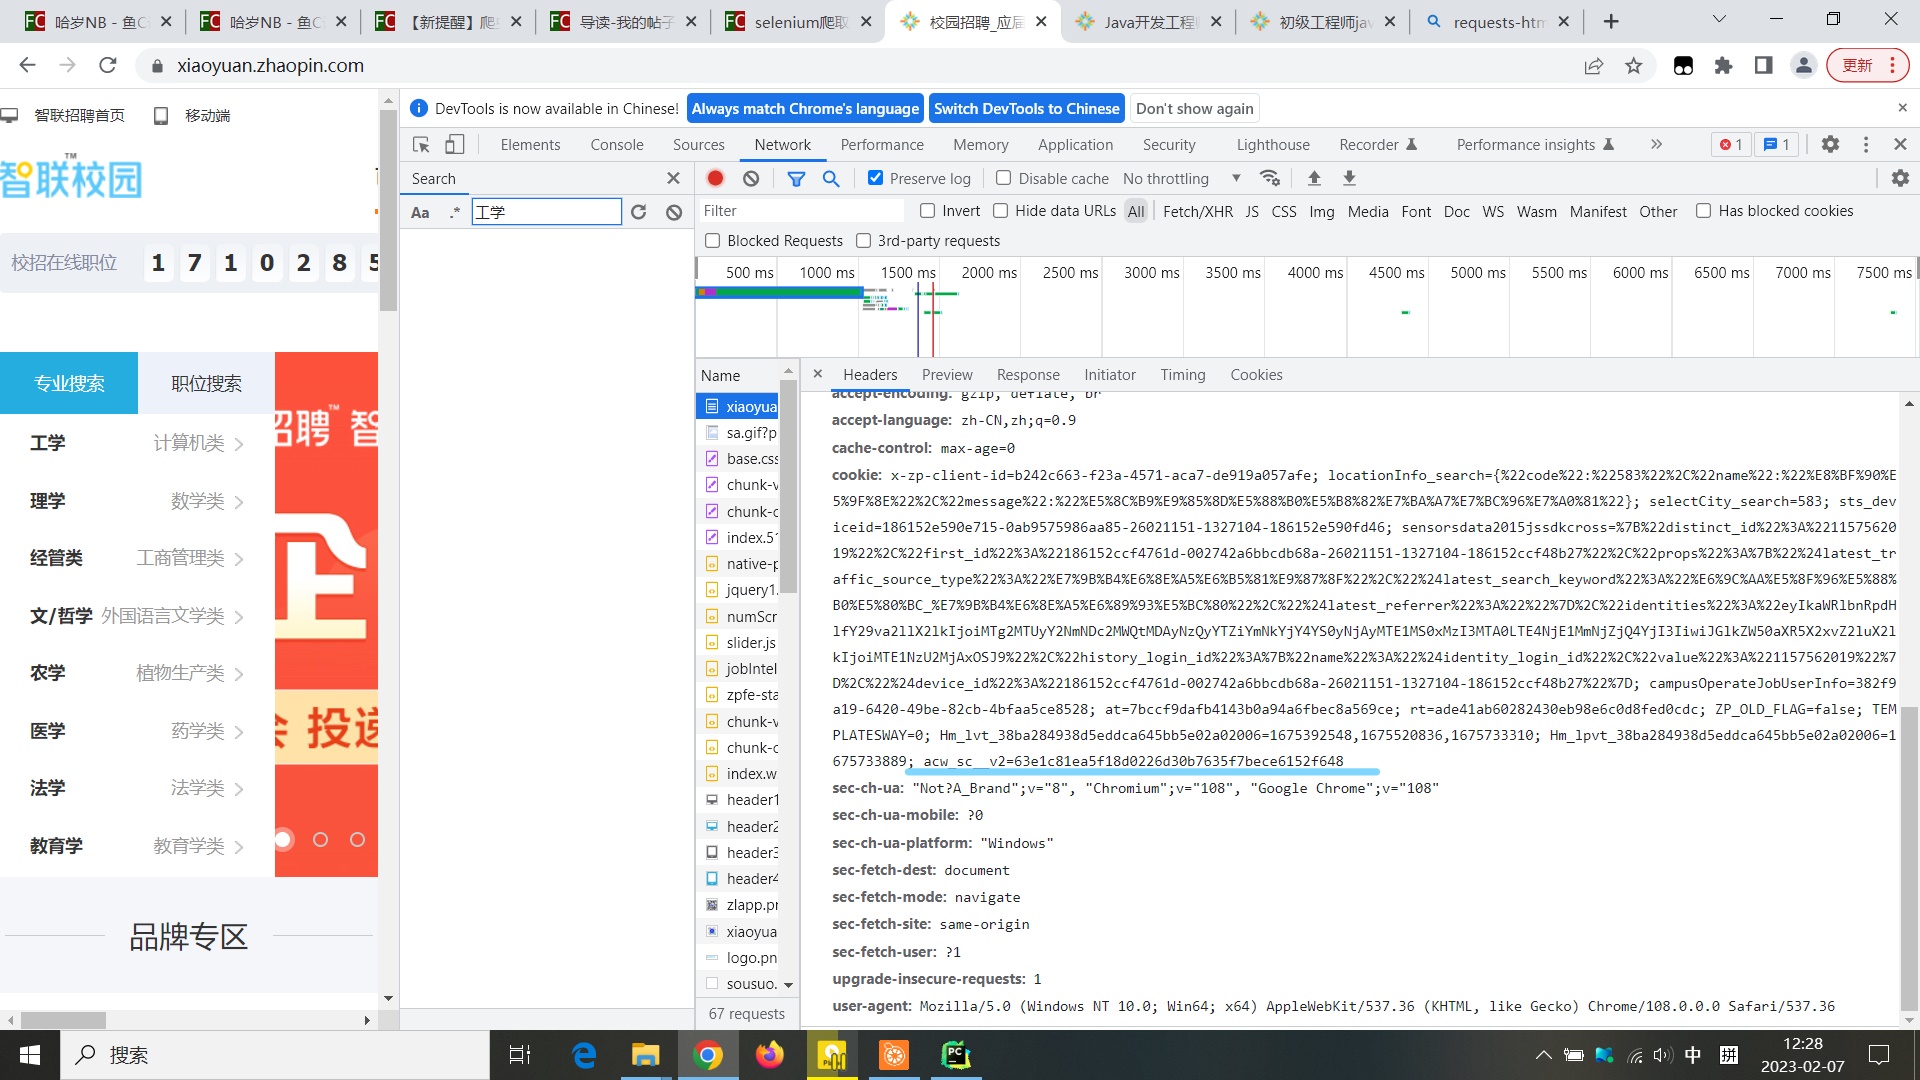The image size is (1920, 1080).
Task: Toggle the Preserve log checkbox
Action: coord(873,178)
